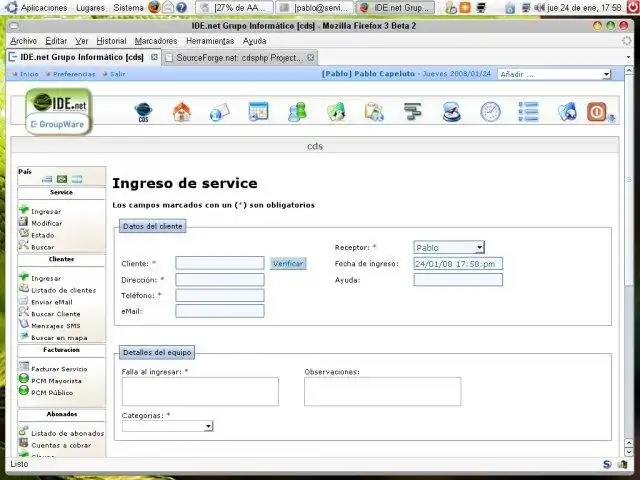This screenshot has height=480, width=640.
Task: Click Facturar Servicio link
Action: (59, 369)
